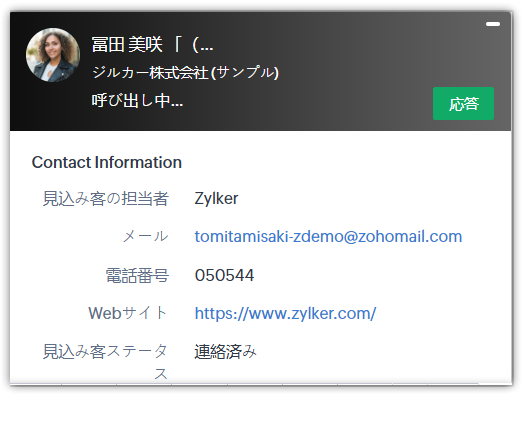Open the tomitamisaki-zdemo@zohomail.com email link
This screenshot has height=427, width=524.
[x=328, y=237]
